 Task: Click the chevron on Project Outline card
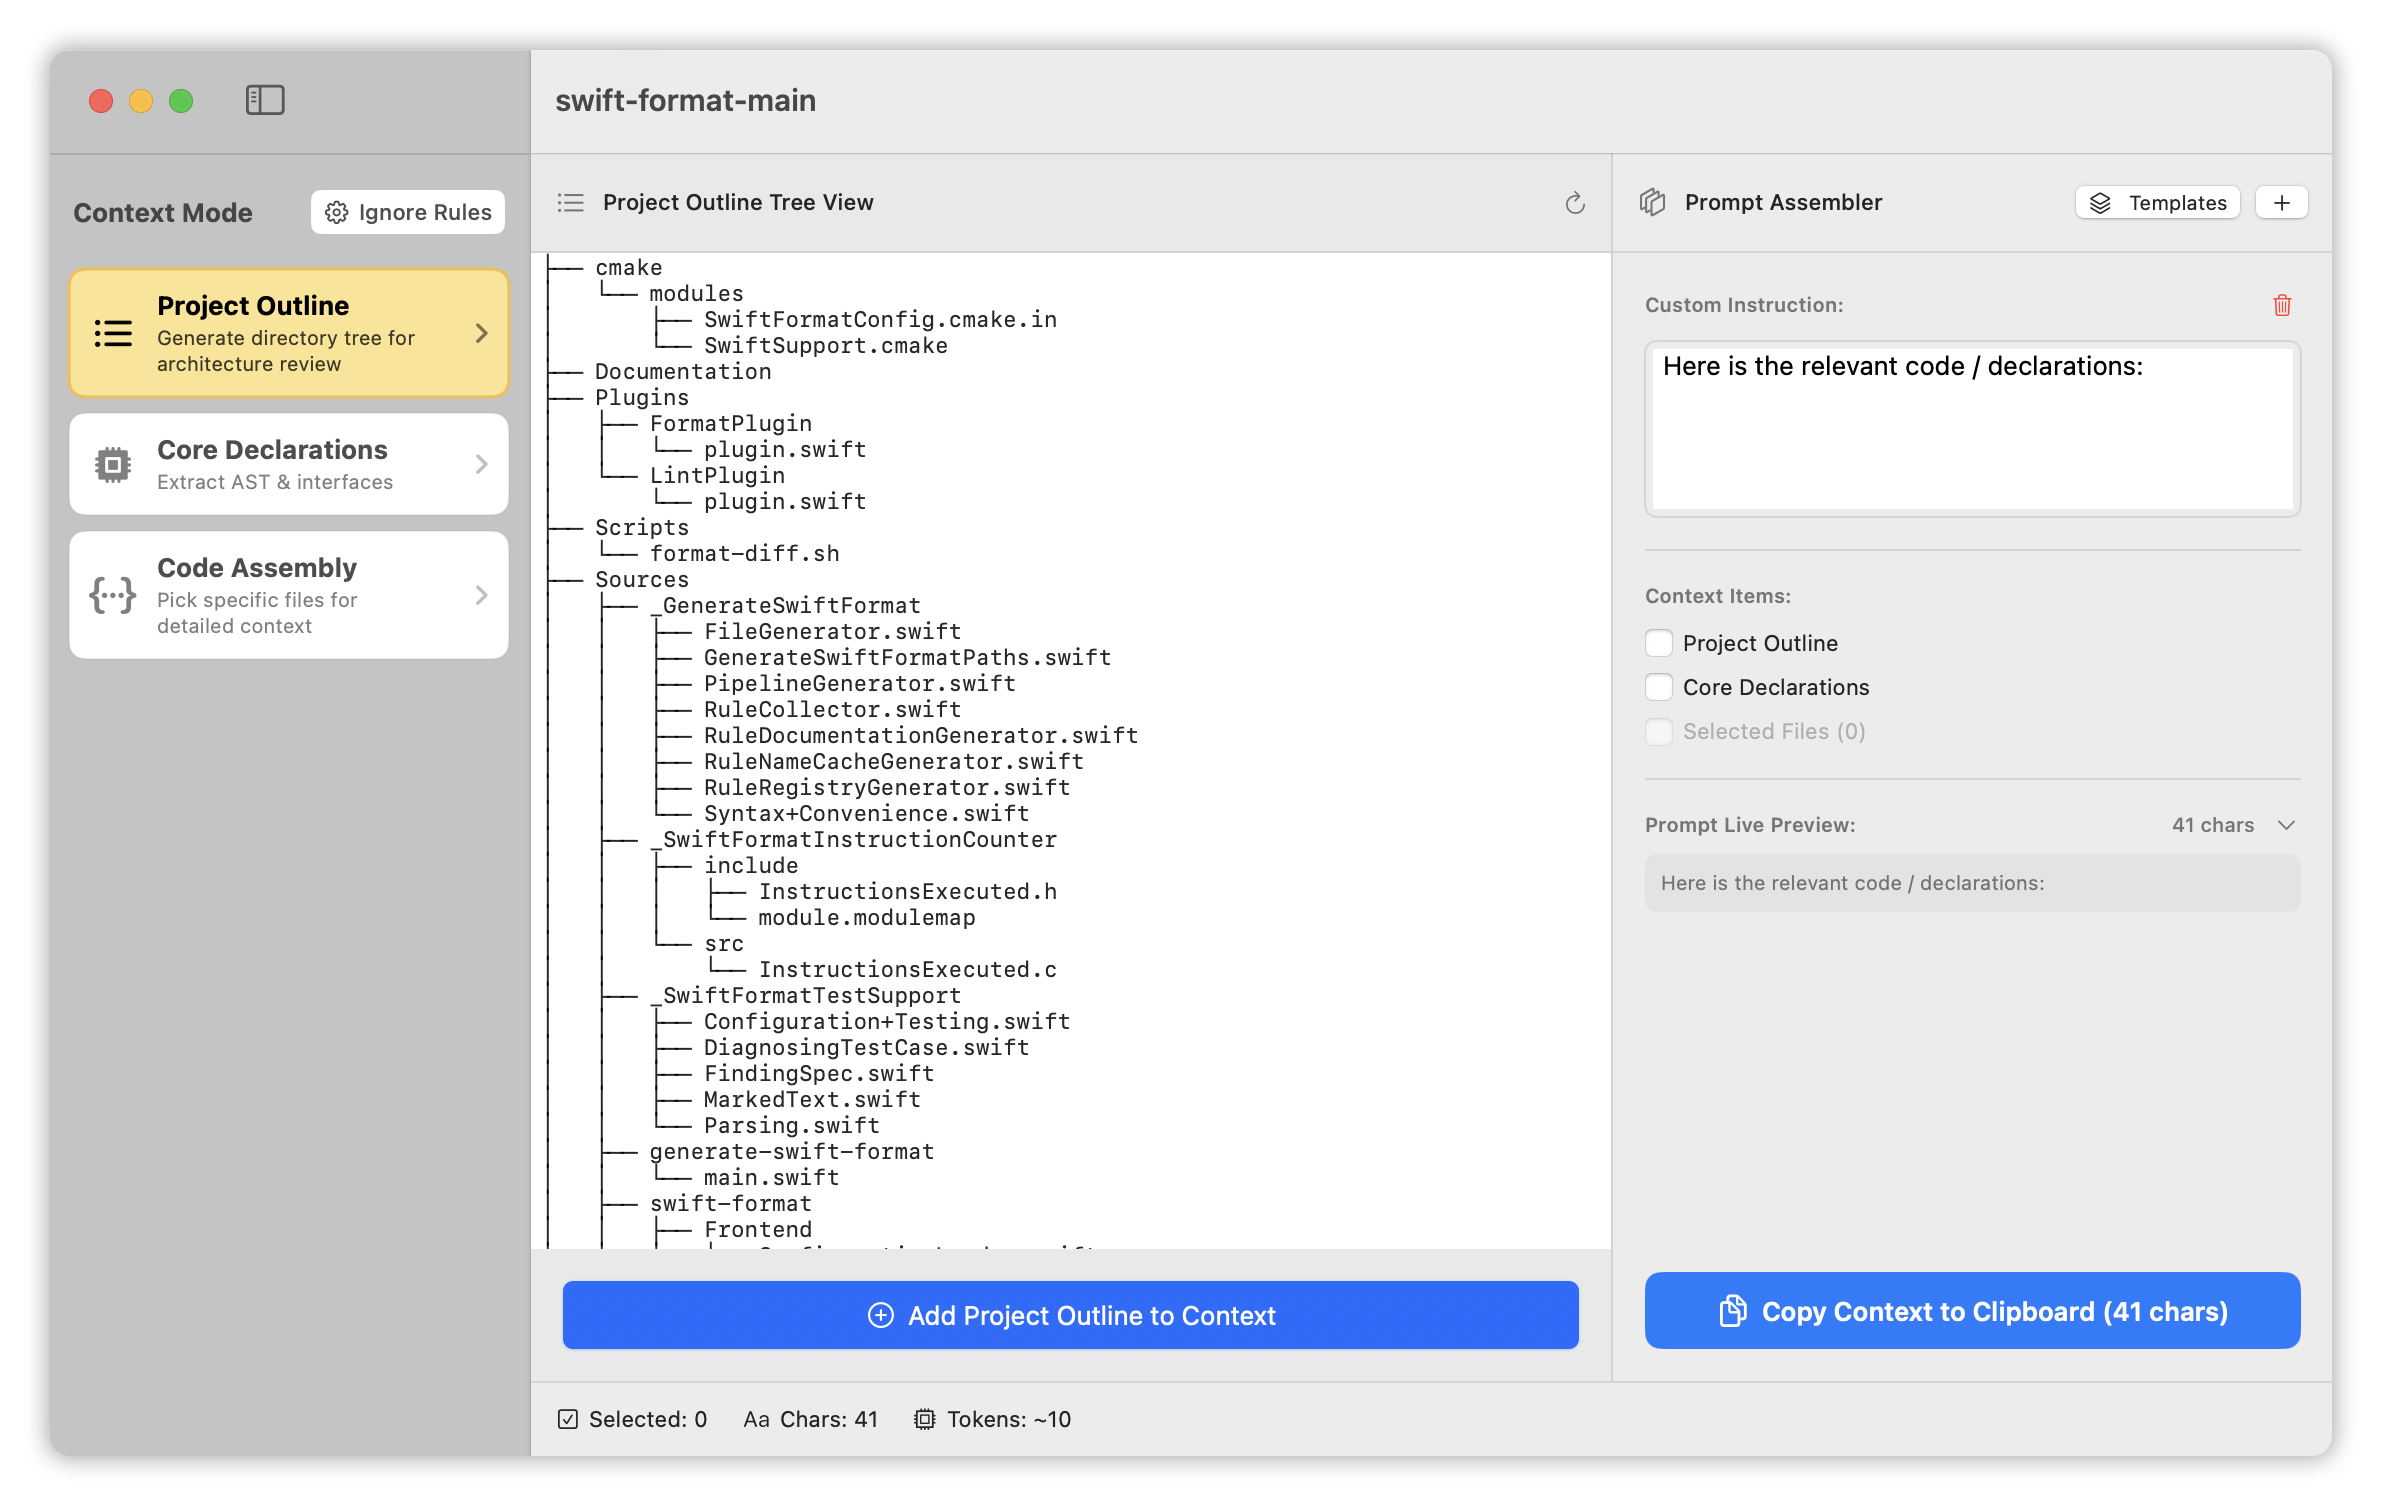coord(482,333)
